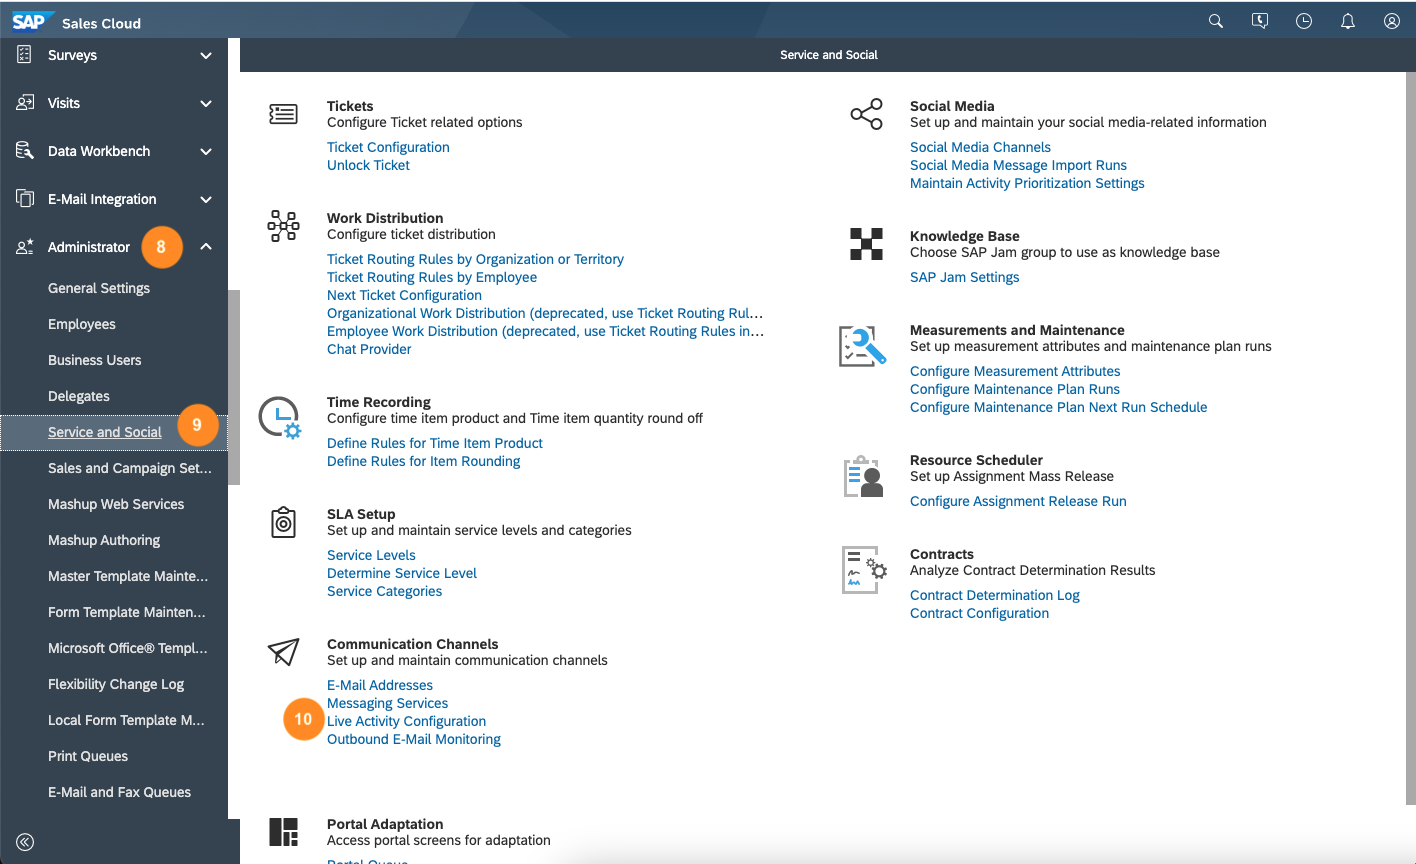Open the Next Ticket Configuration link
The height and width of the screenshot is (864, 1416).
point(404,295)
